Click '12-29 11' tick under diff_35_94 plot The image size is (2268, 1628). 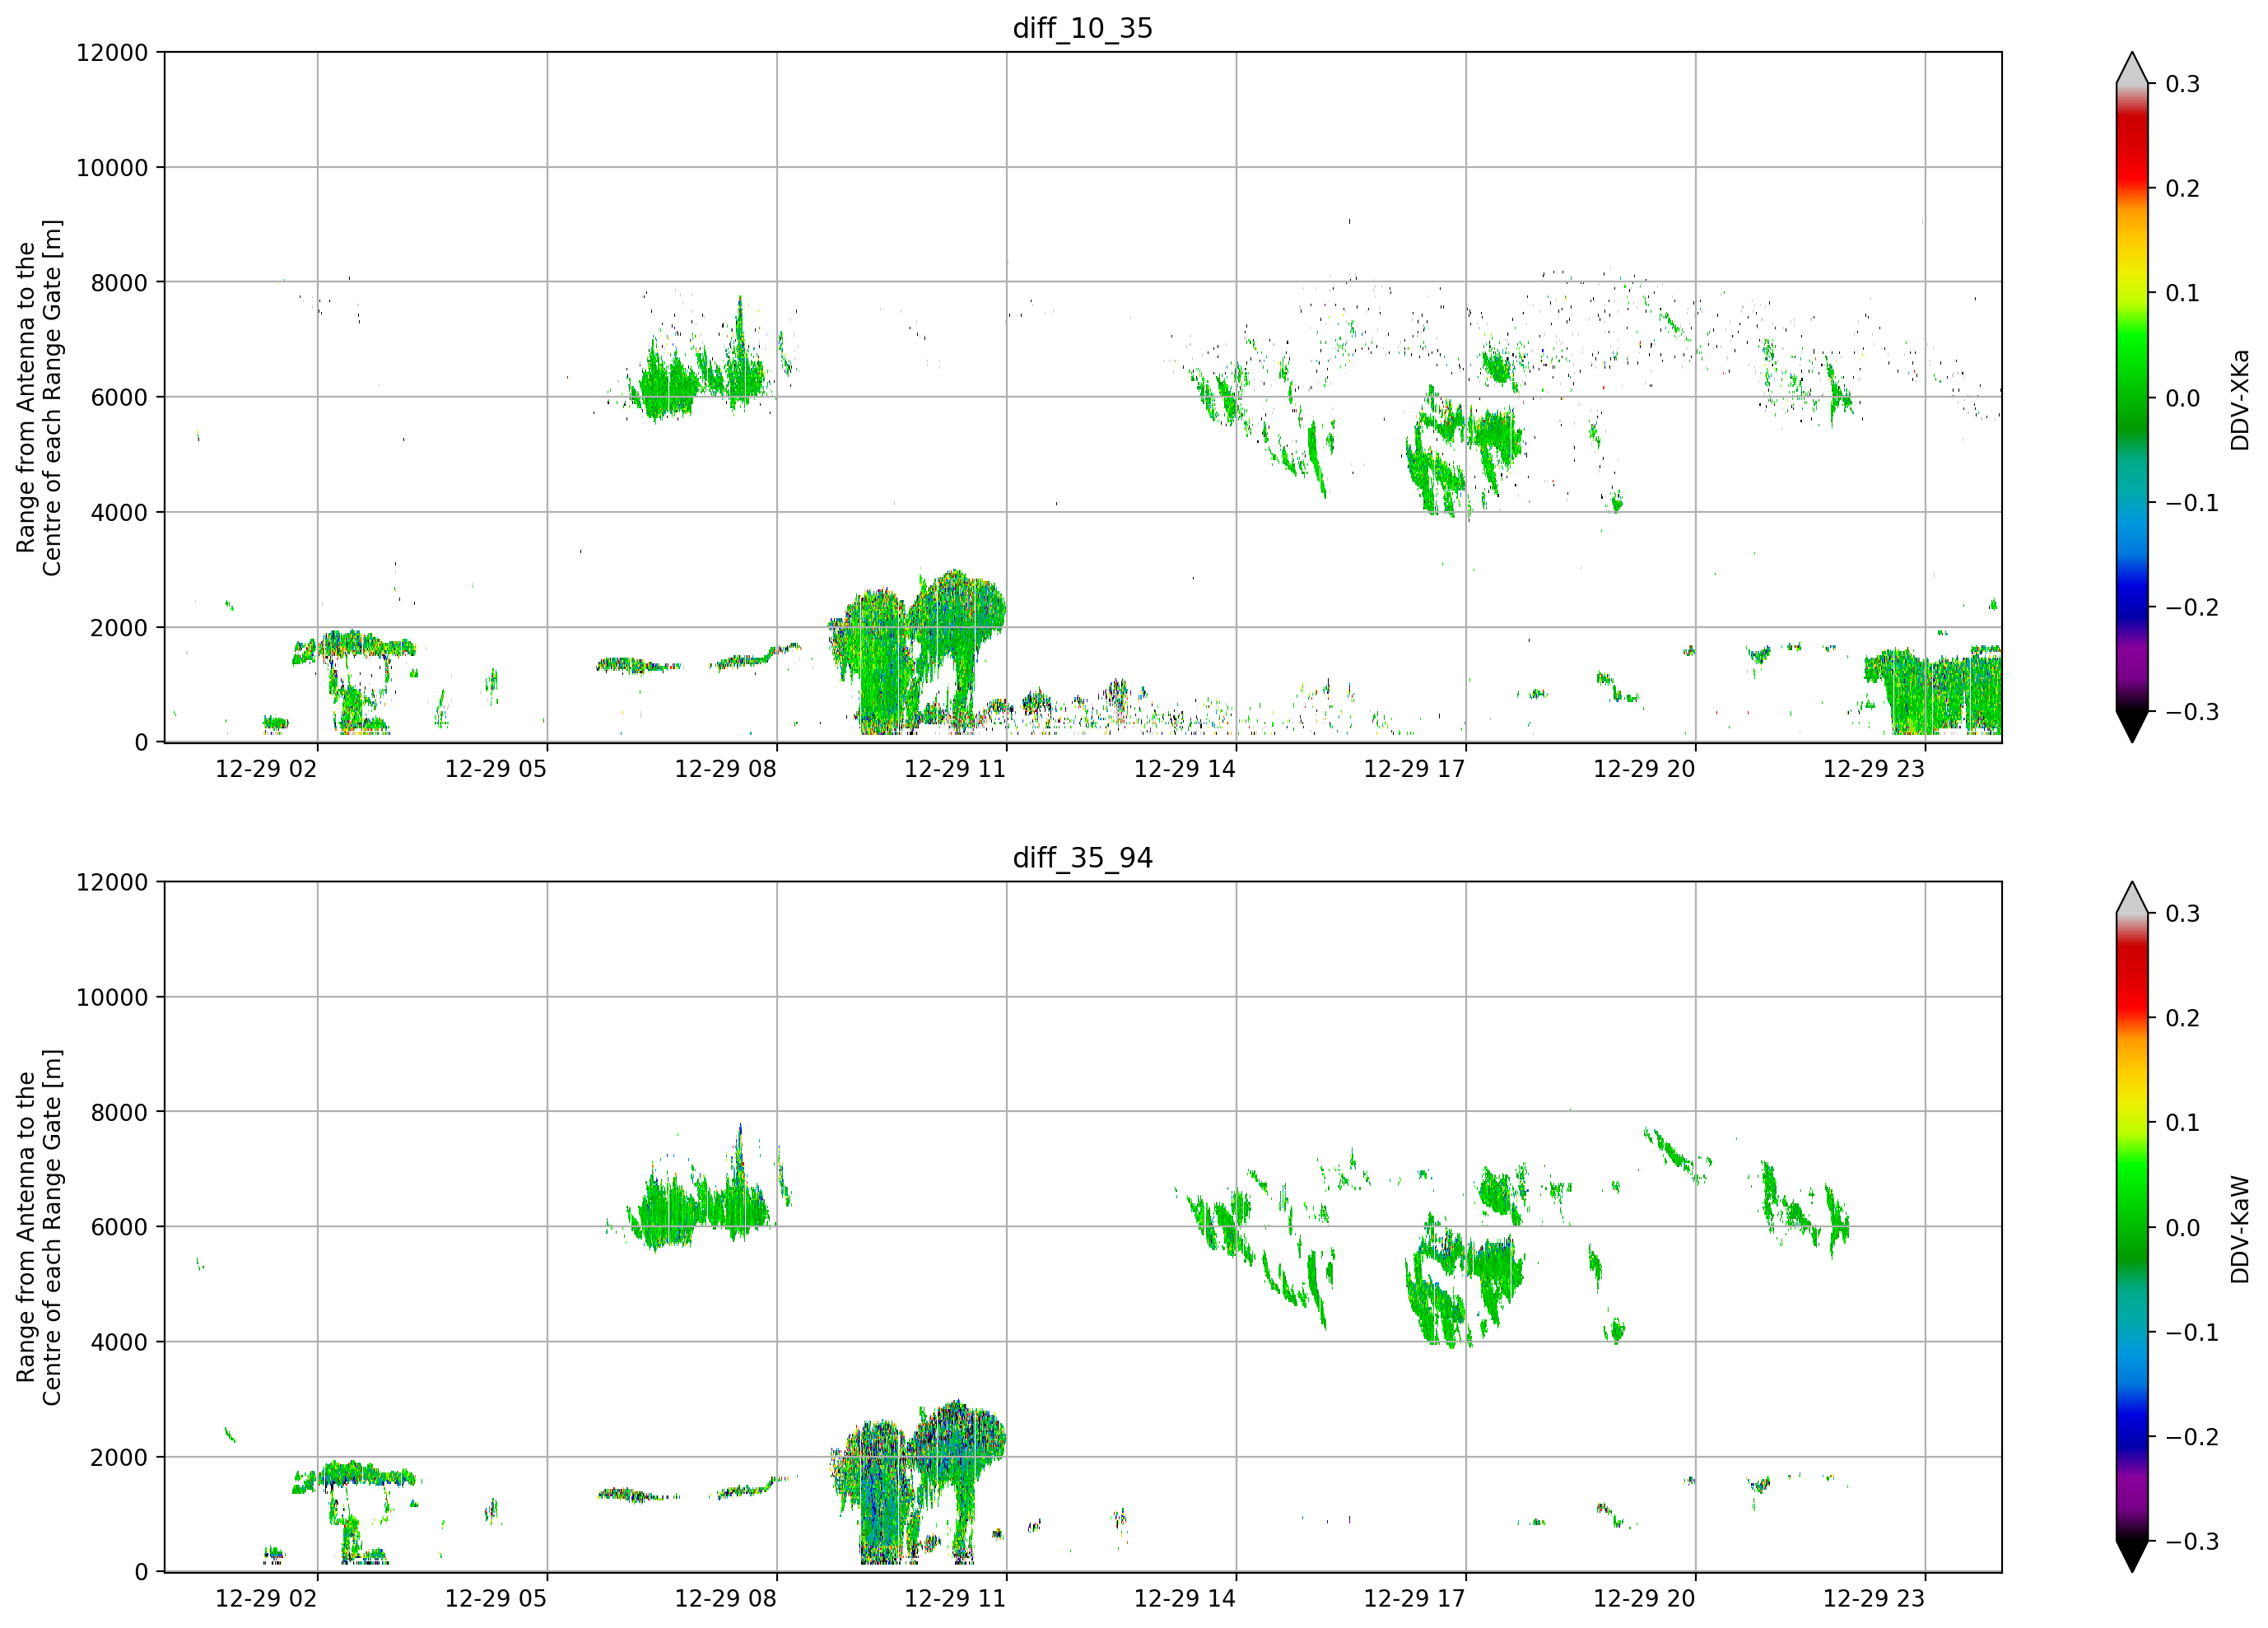(x=955, y=1599)
